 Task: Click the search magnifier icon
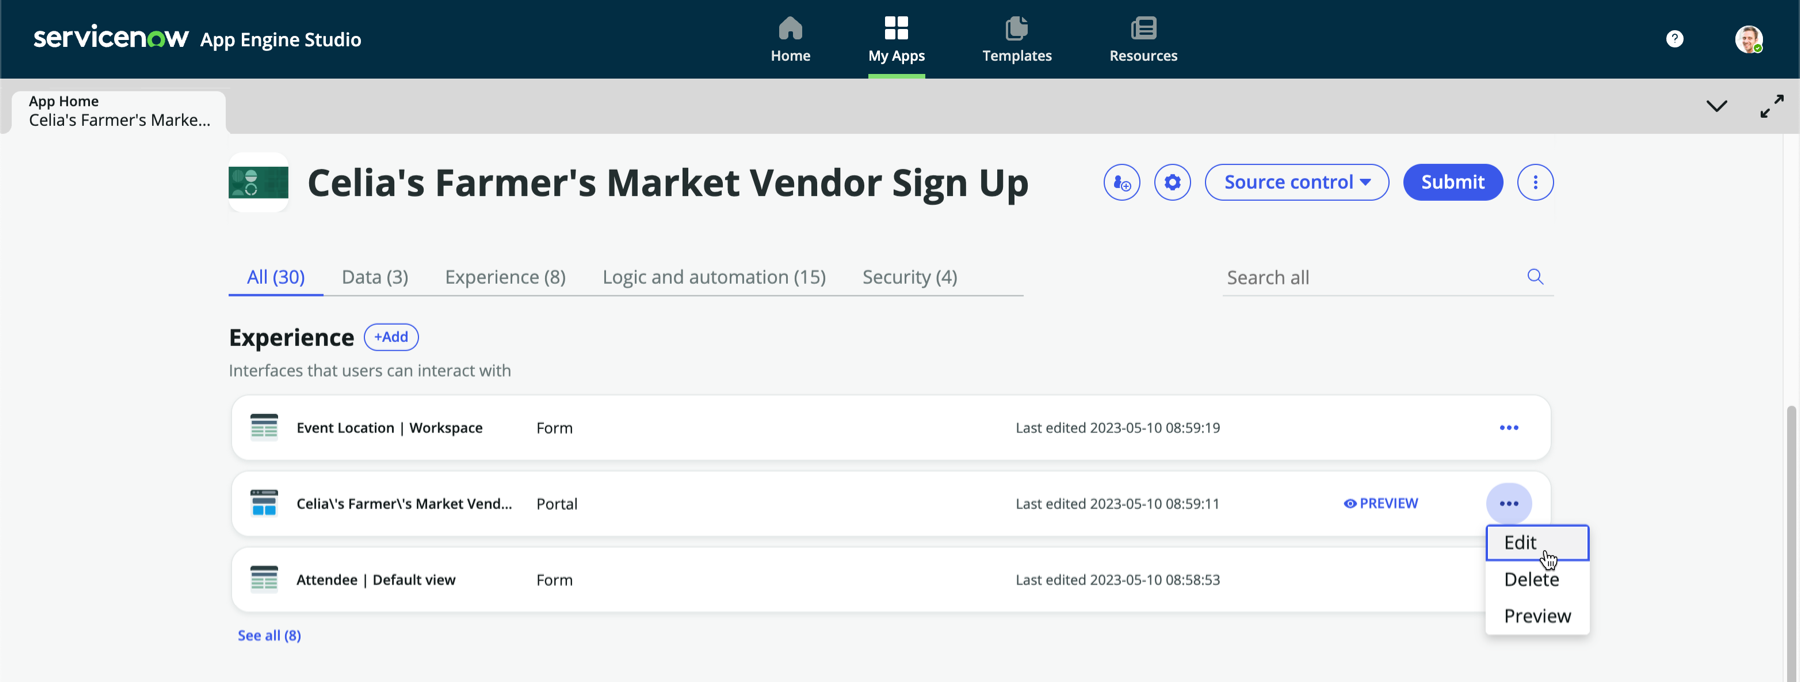coord(1535,277)
